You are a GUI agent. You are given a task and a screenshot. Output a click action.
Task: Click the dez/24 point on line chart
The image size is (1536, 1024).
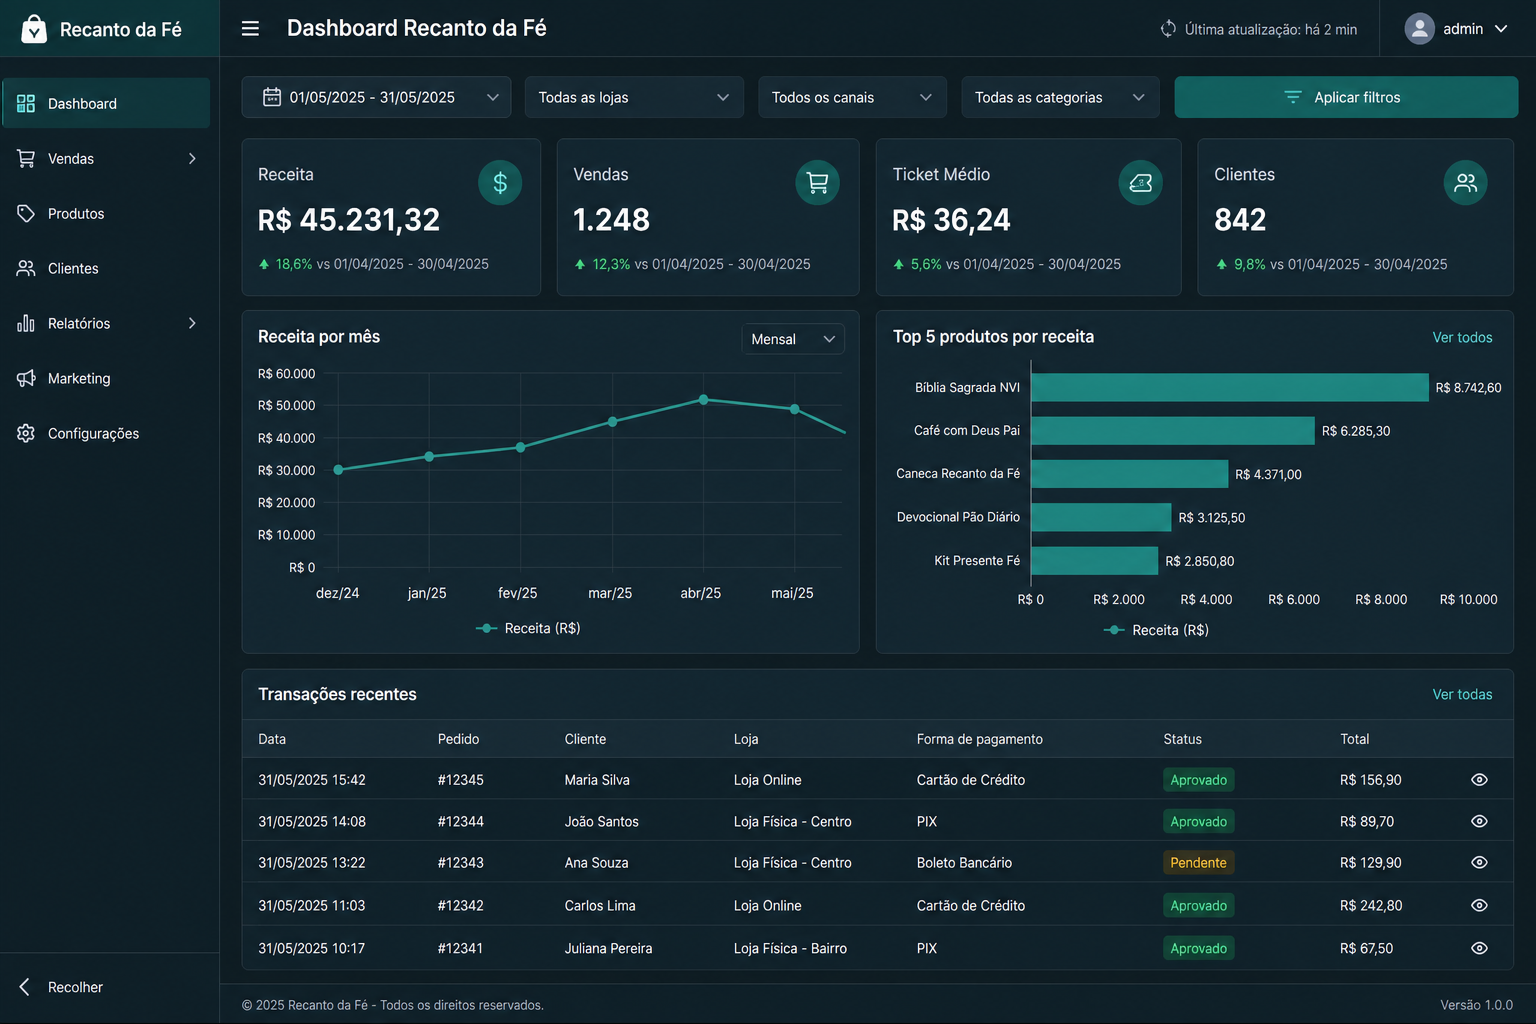click(338, 470)
